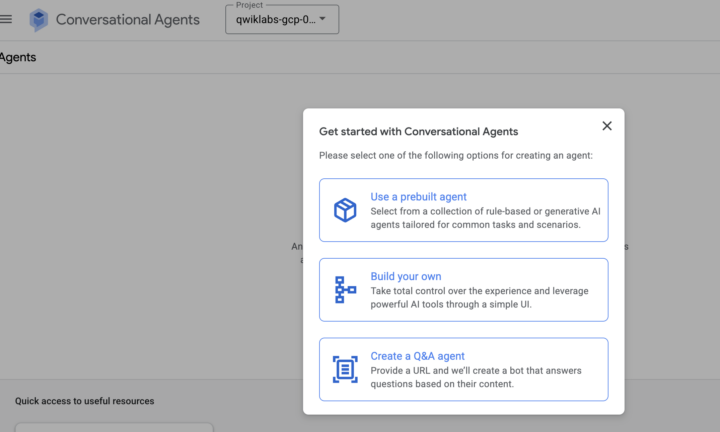Viewport: 720px width, 432px height.
Task: Click the prebuilt agent cube icon
Action: [x=345, y=210]
